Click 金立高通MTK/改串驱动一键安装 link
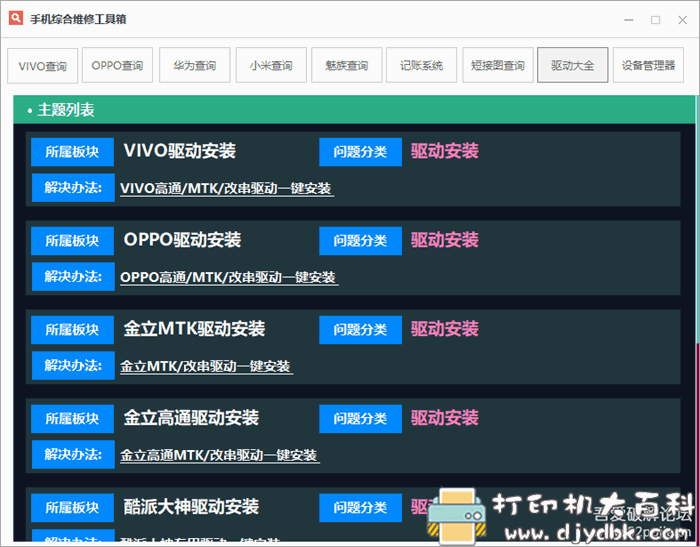700x547 pixels. click(x=219, y=455)
